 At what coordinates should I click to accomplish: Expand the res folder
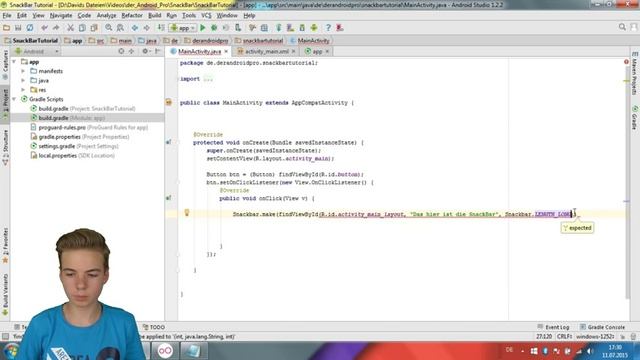tap(23, 90)
